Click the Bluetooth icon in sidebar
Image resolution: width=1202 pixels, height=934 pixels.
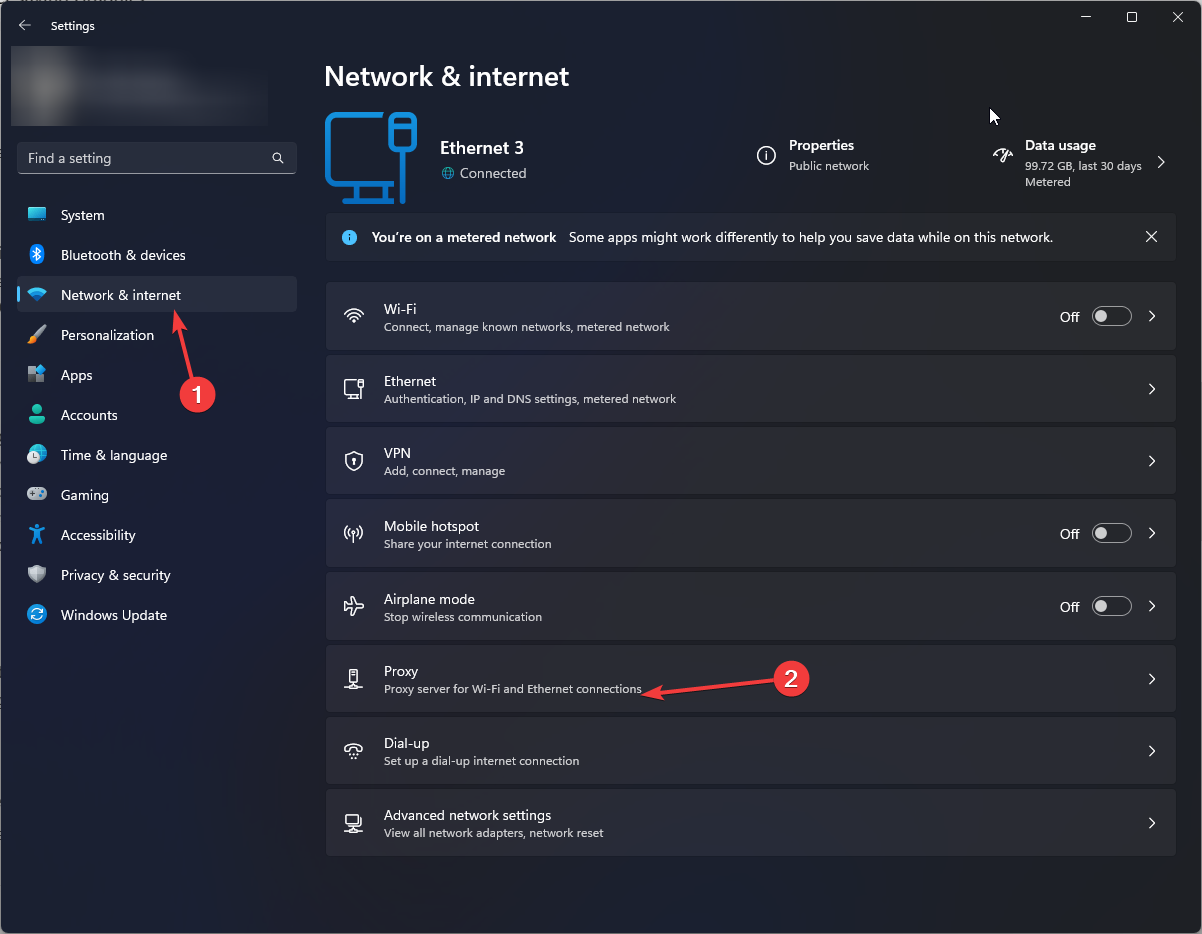click(37, 255)
